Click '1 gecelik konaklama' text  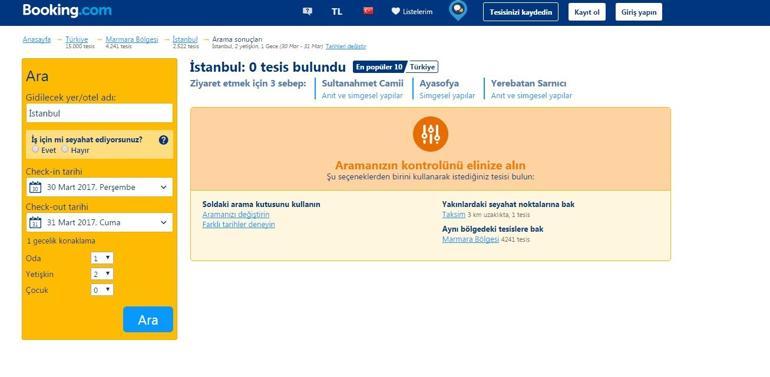coord(61,241)
